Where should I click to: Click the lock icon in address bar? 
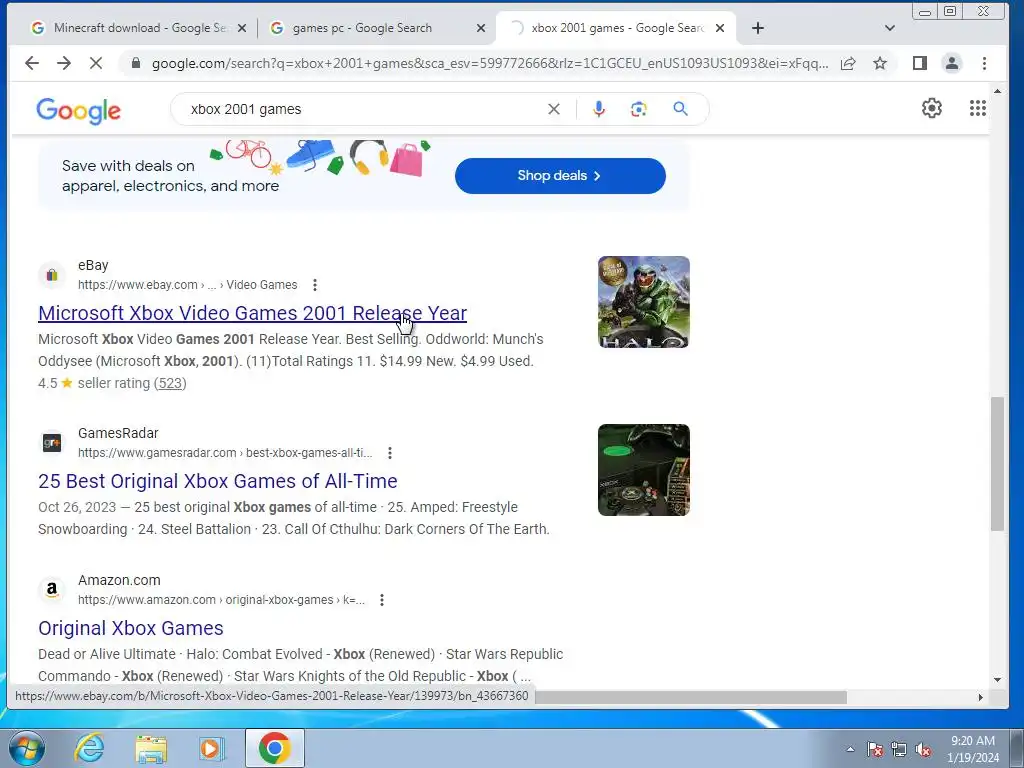click(135, 63)
